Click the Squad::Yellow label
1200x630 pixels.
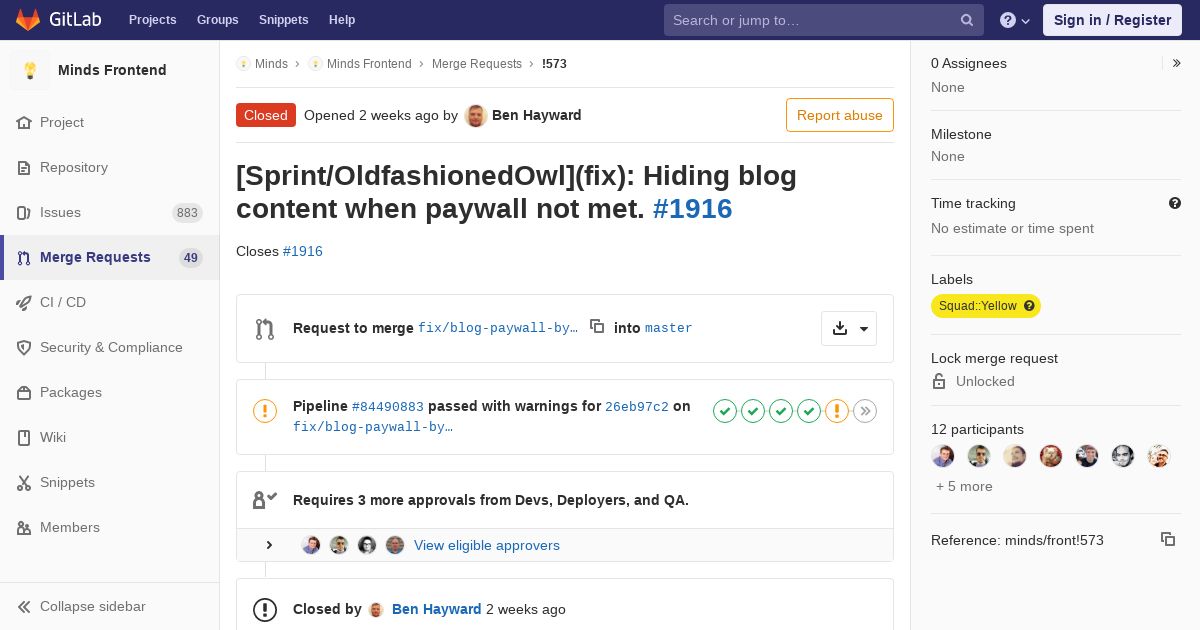tap(978, 306)
